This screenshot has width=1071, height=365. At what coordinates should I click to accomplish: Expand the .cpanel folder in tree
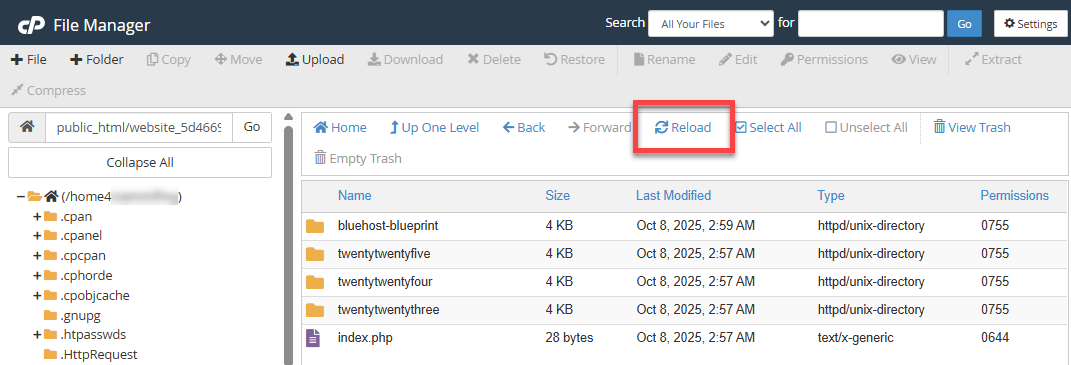(37, 236)
